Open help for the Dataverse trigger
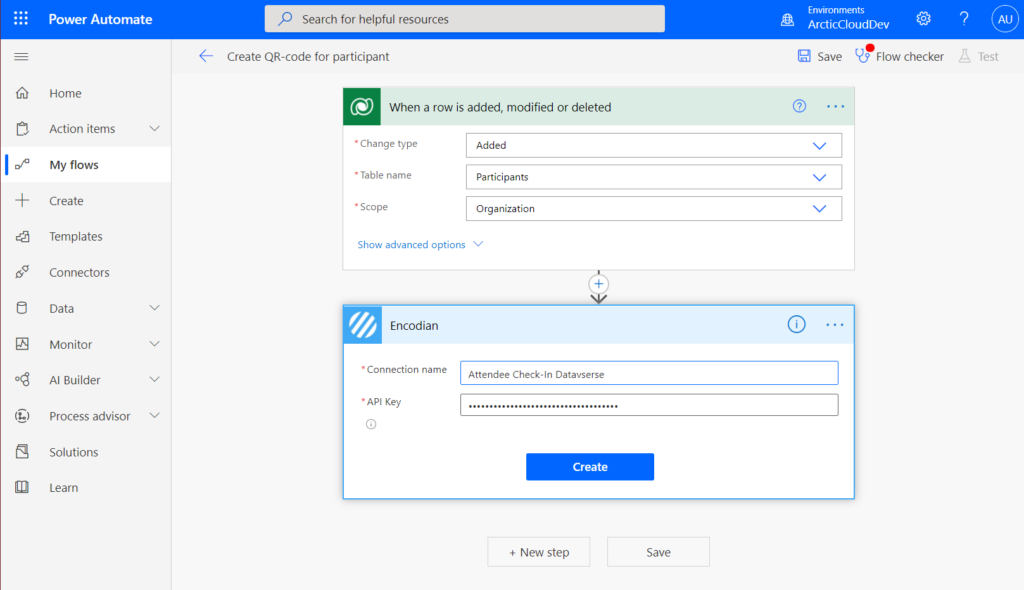 pyautogui.click(x=799, y=106)
